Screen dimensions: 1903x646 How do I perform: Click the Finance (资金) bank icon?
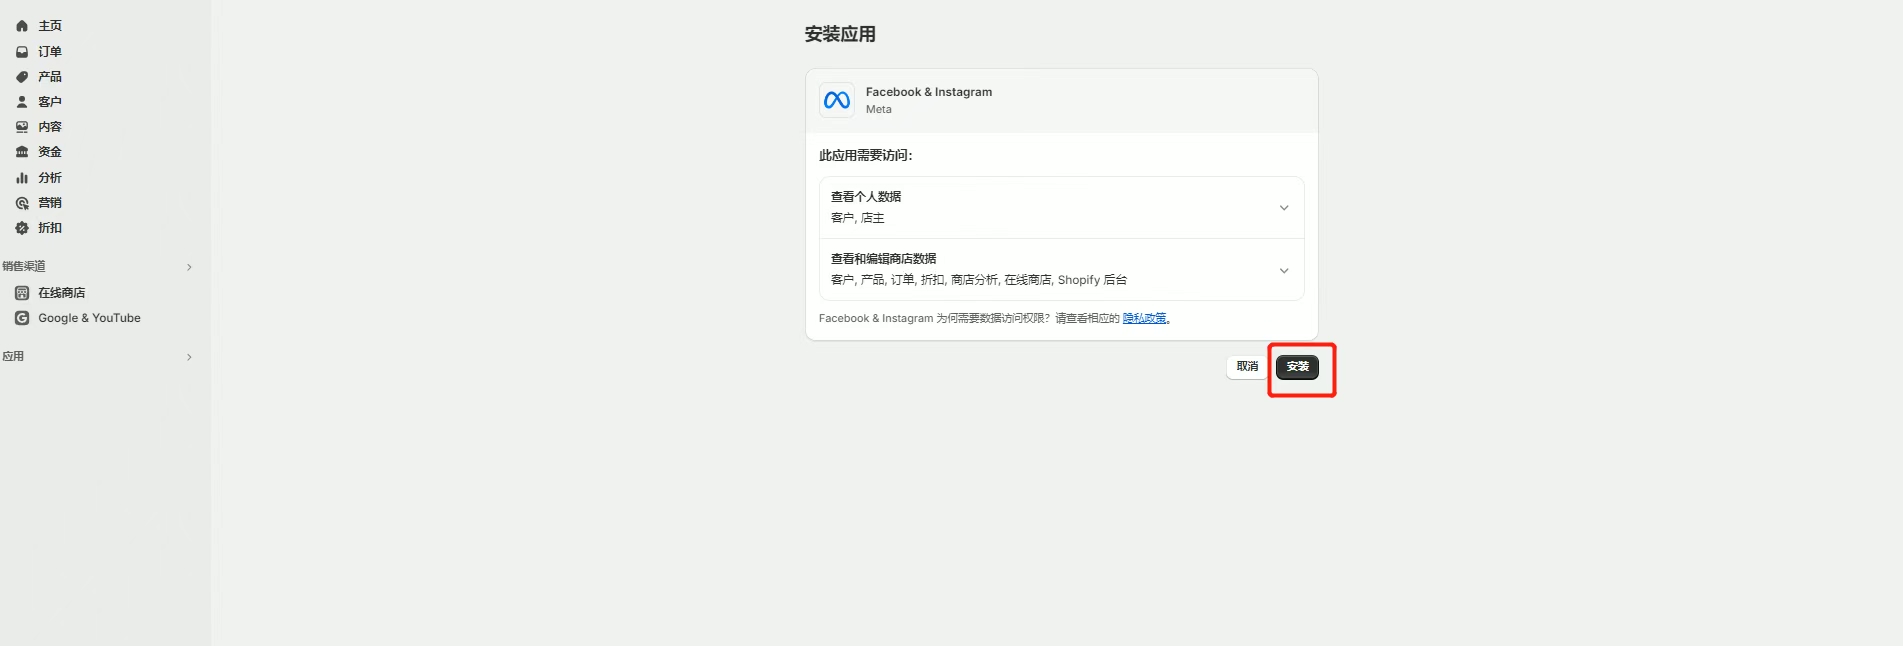tap(22, 152)
